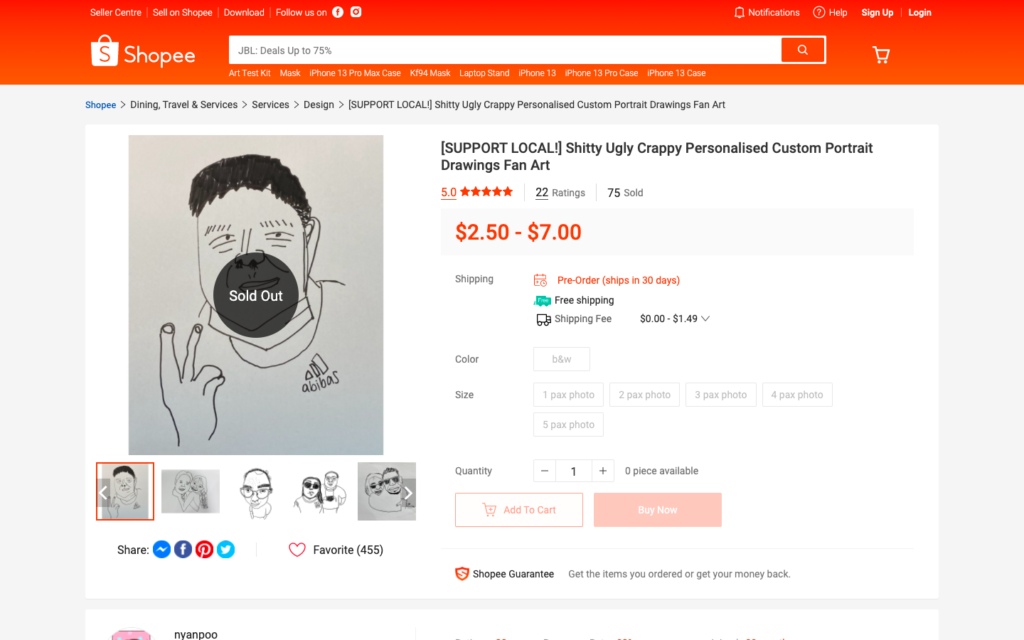Share the product on Twitter
1024x640 pixels.
[226, 549]
